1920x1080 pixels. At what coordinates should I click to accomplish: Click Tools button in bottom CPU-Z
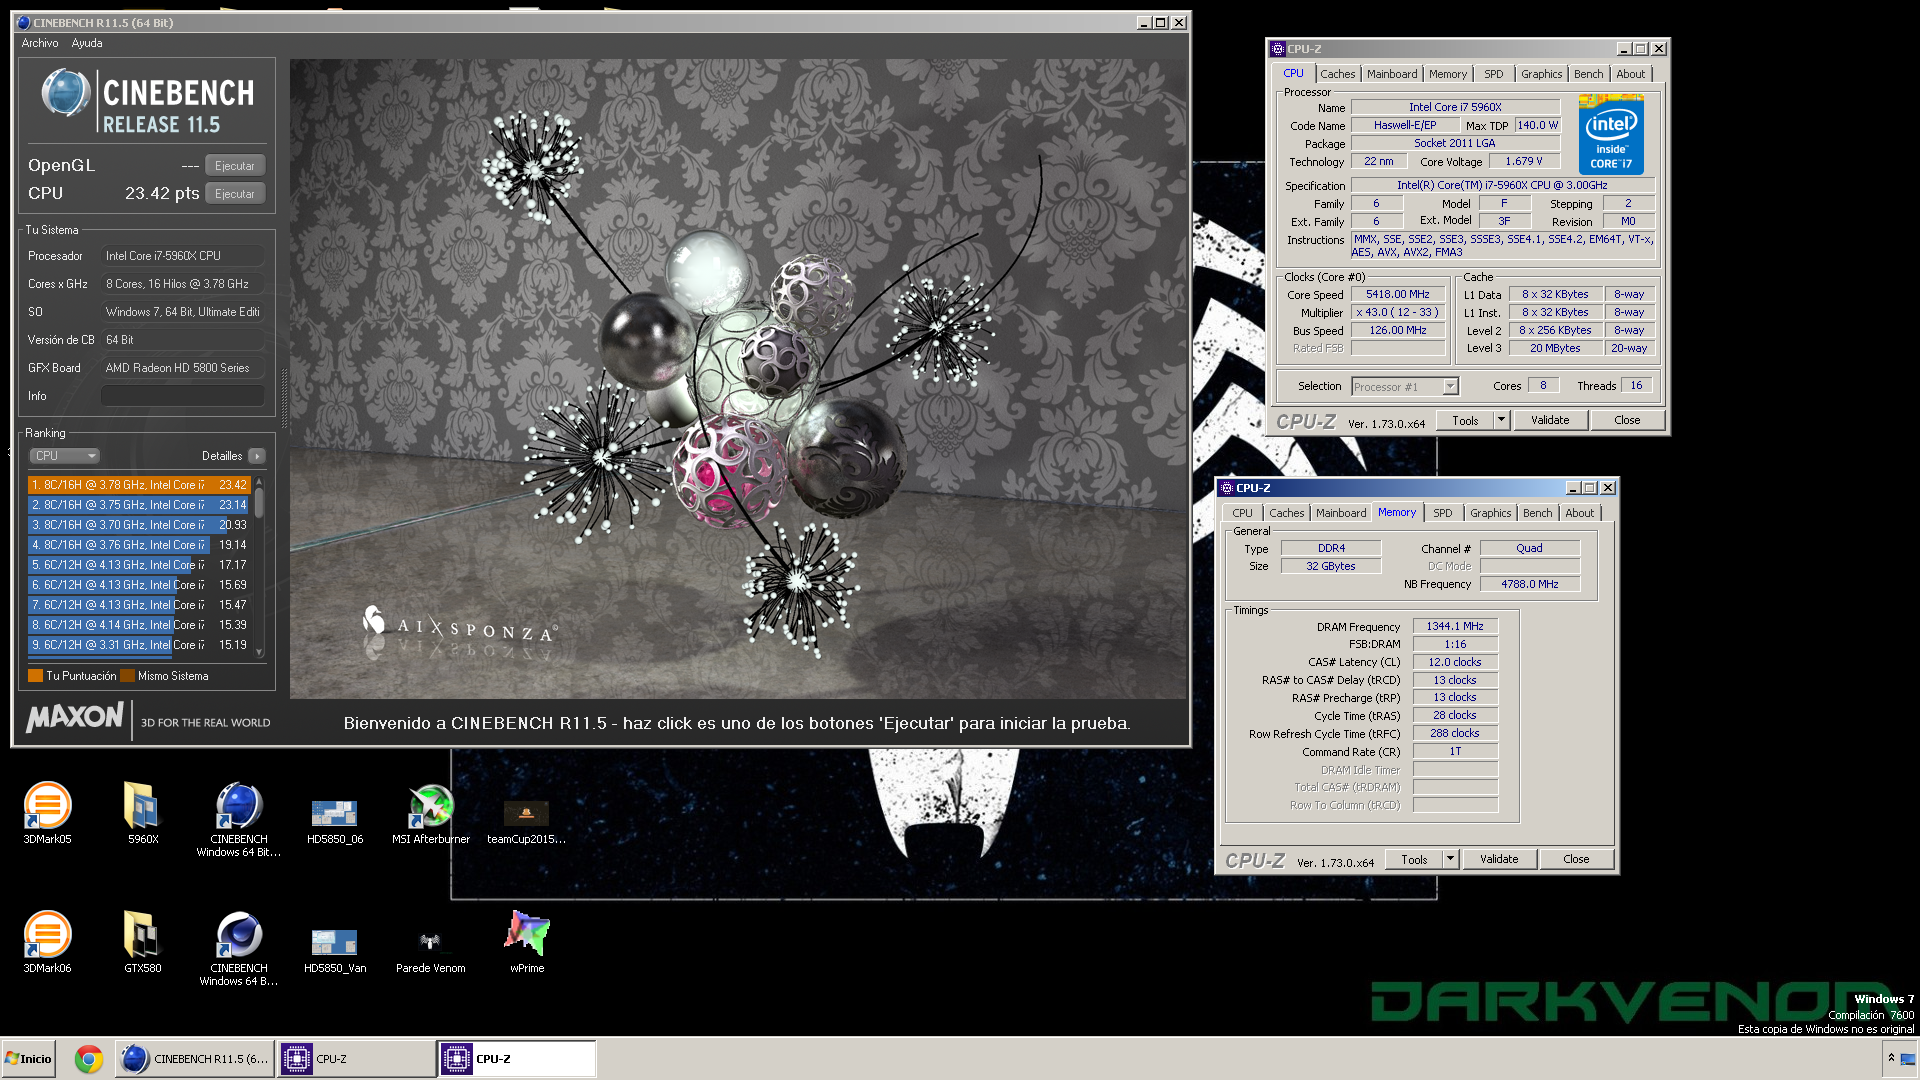pyautogui.click(x=1414, y=860)
